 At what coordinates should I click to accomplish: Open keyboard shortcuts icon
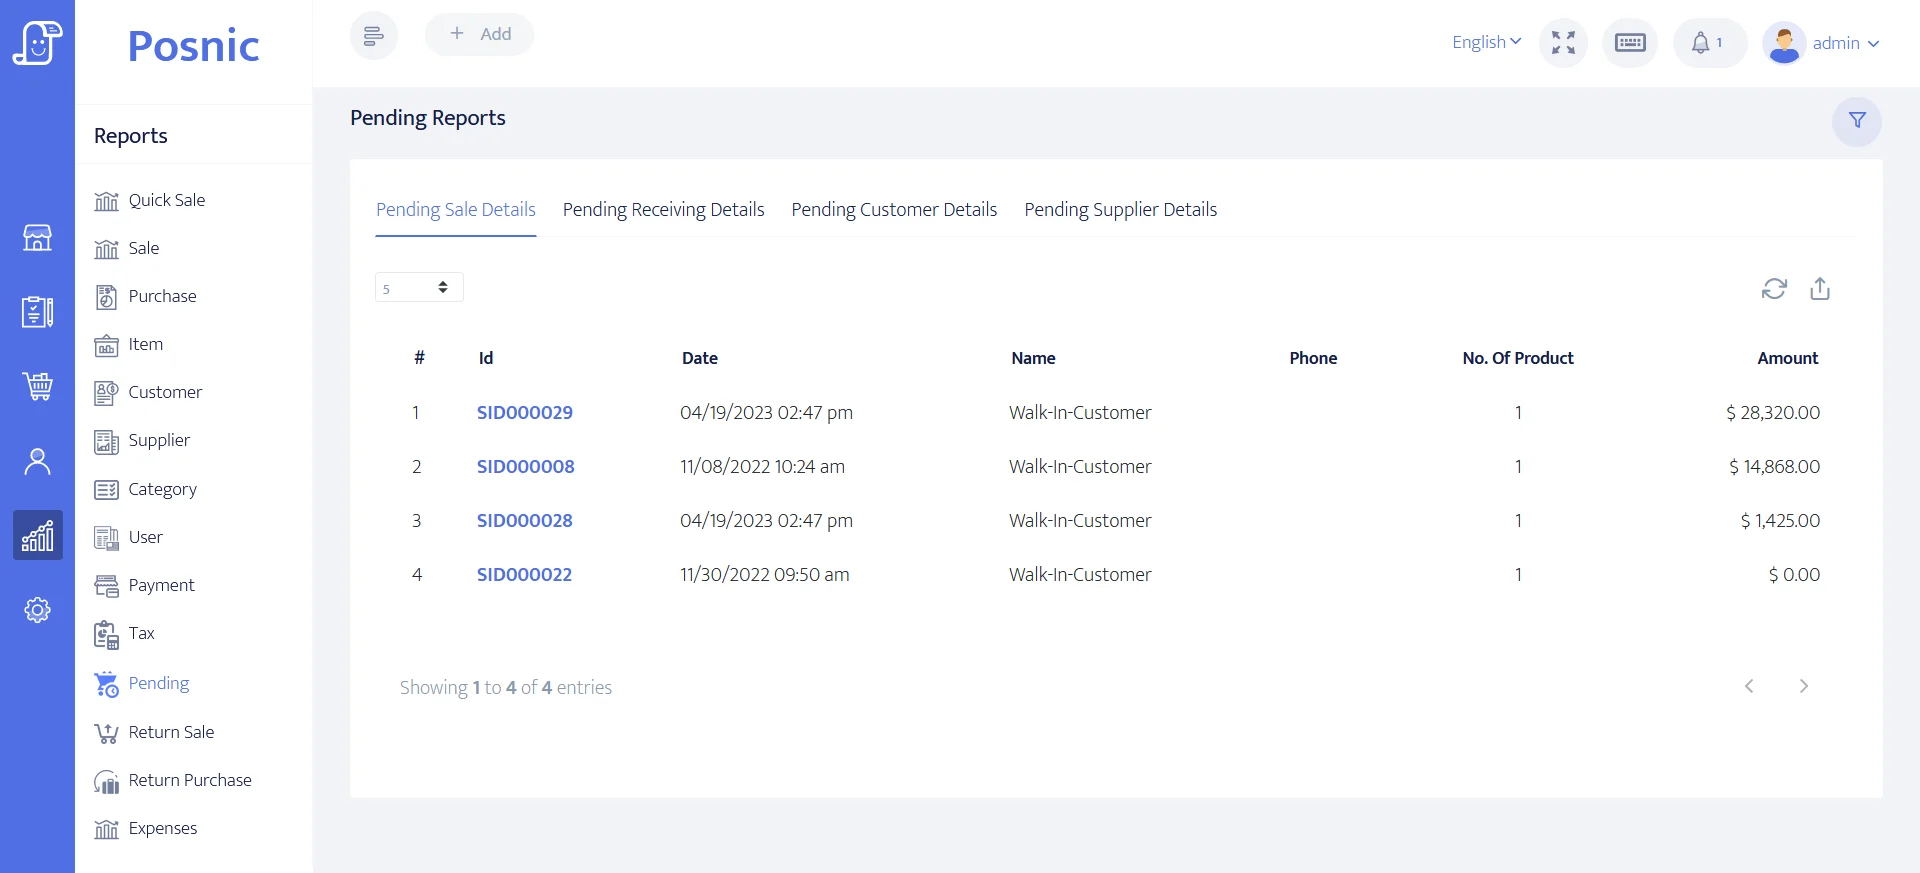pyautogui.click(x=1630, y=43)
